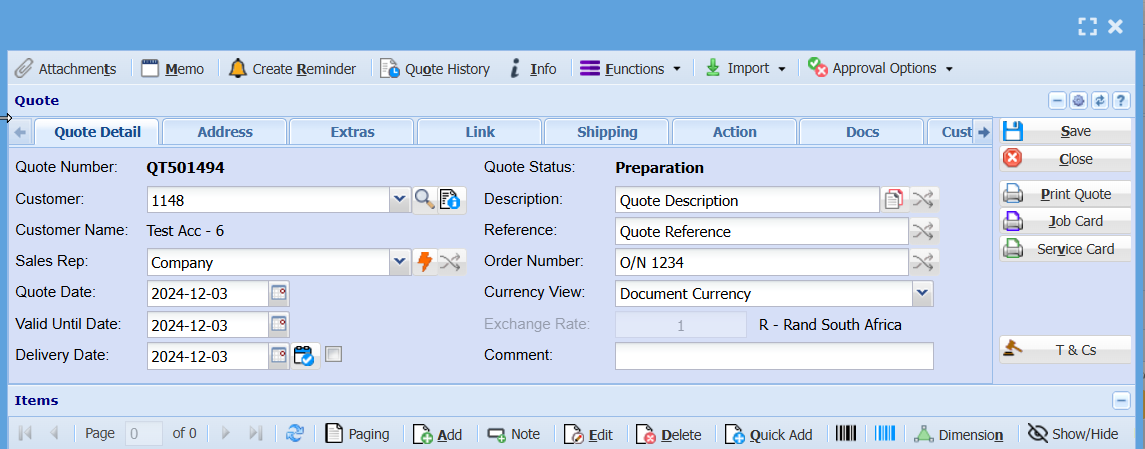Collapse the Items panel with minus button
The height and width of the screenshot is (449, 1145).
click(1121, 401)
